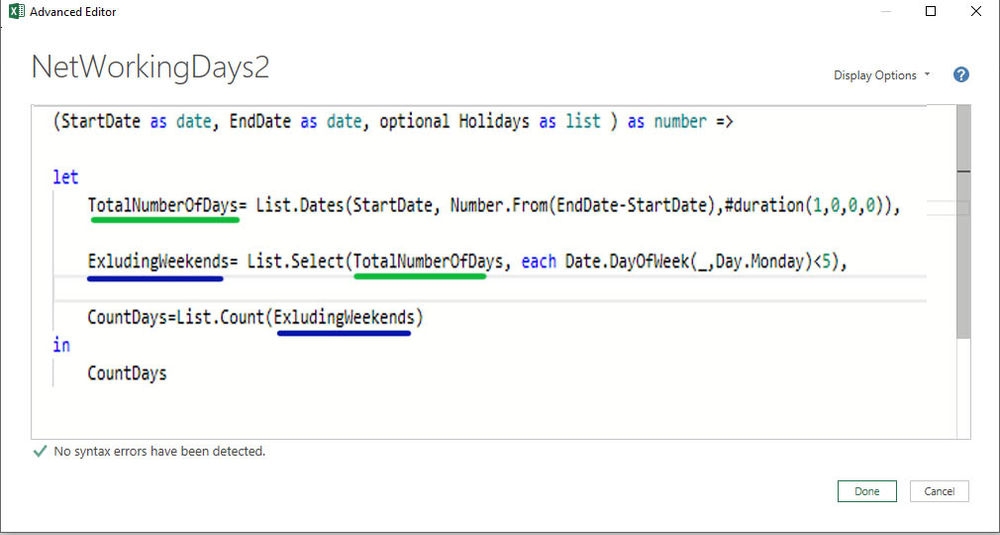This screenshot has width=1000, height=535.
Task: Click '(StartDate' in the function signature
Action: point(96,121)
